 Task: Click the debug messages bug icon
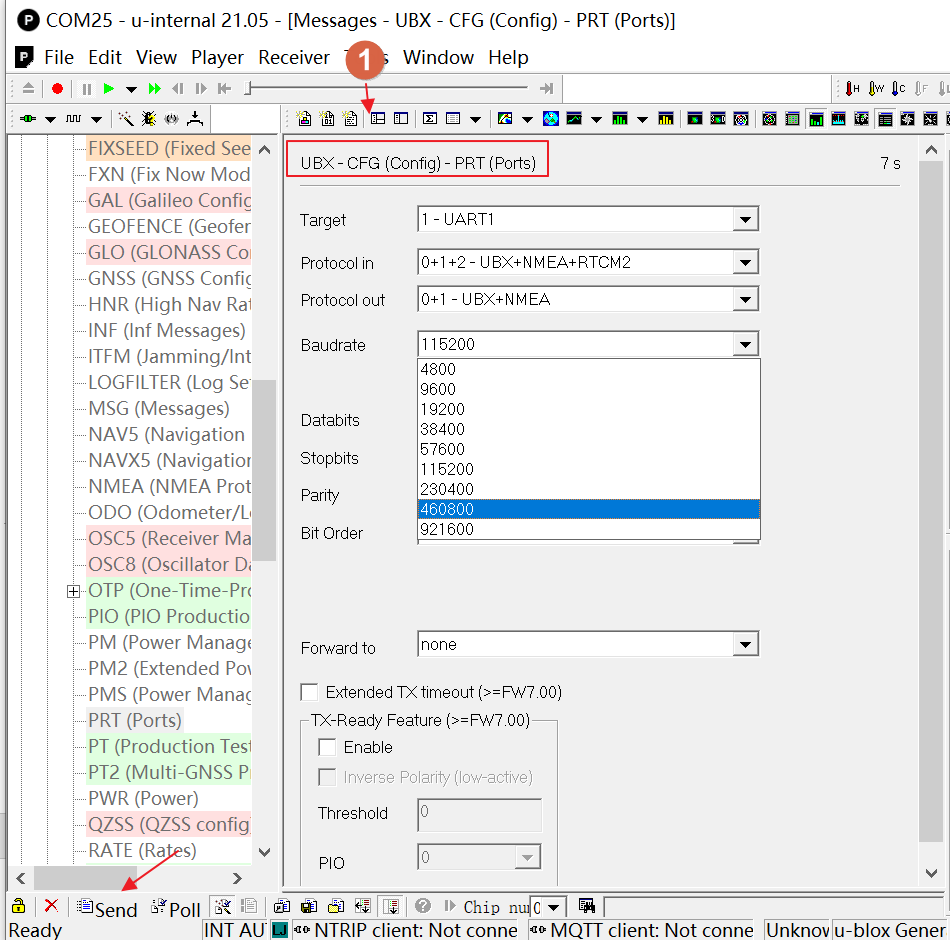[x=149, y=119]
